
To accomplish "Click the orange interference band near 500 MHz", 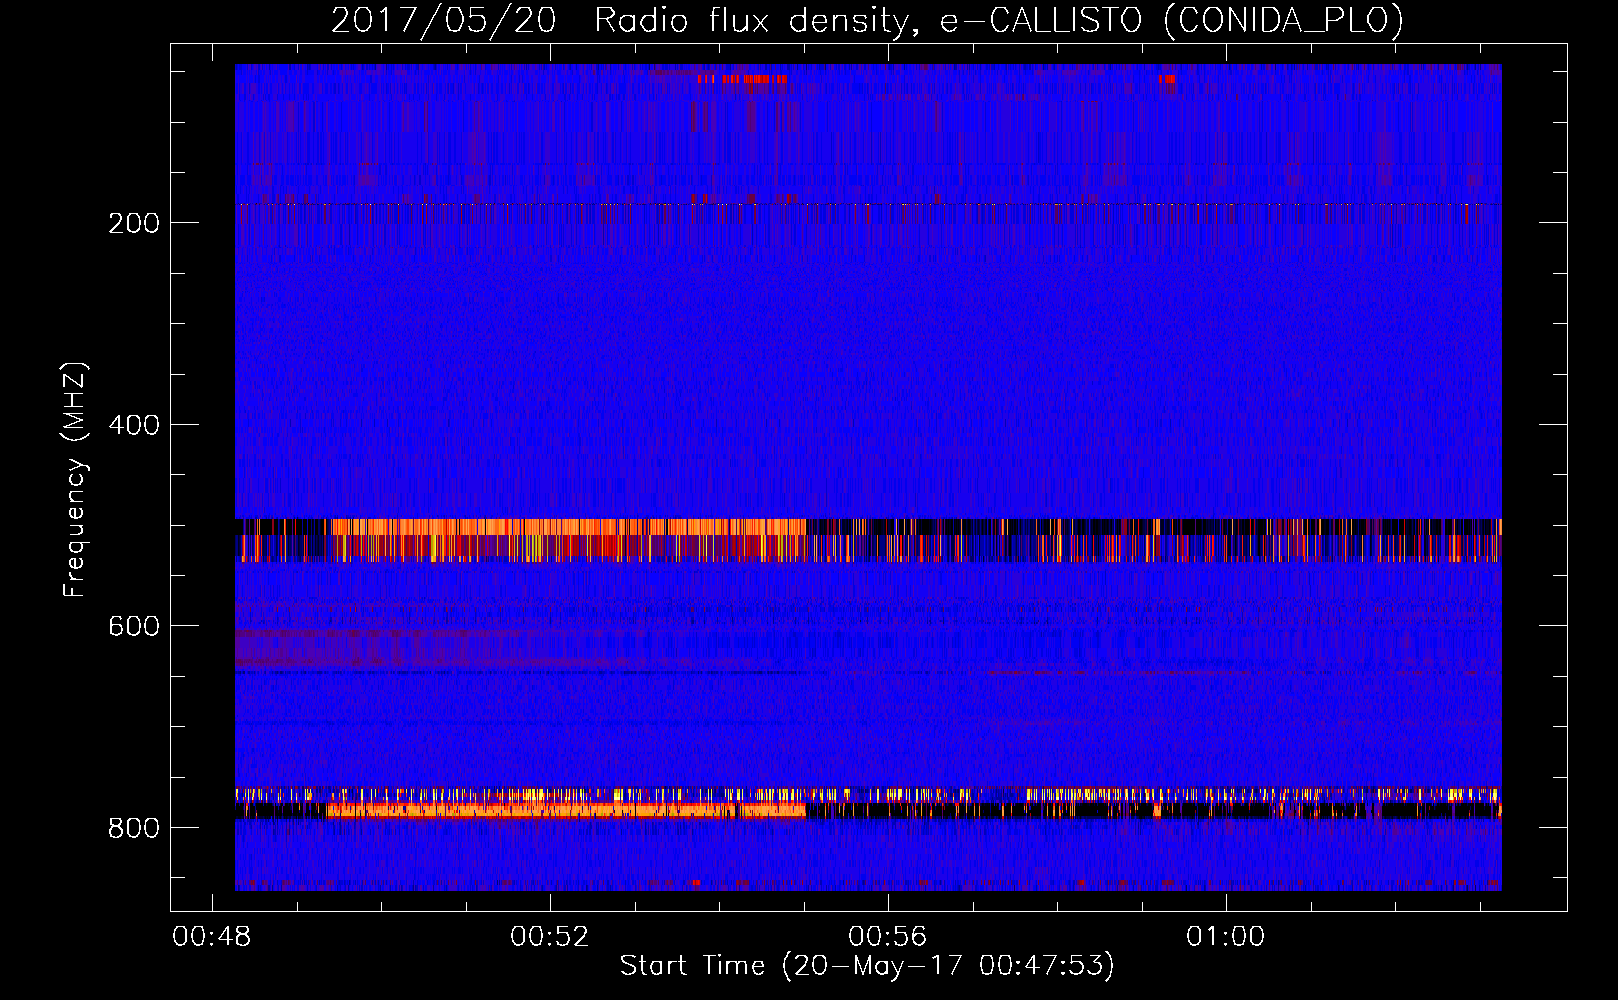I will 568,527.
